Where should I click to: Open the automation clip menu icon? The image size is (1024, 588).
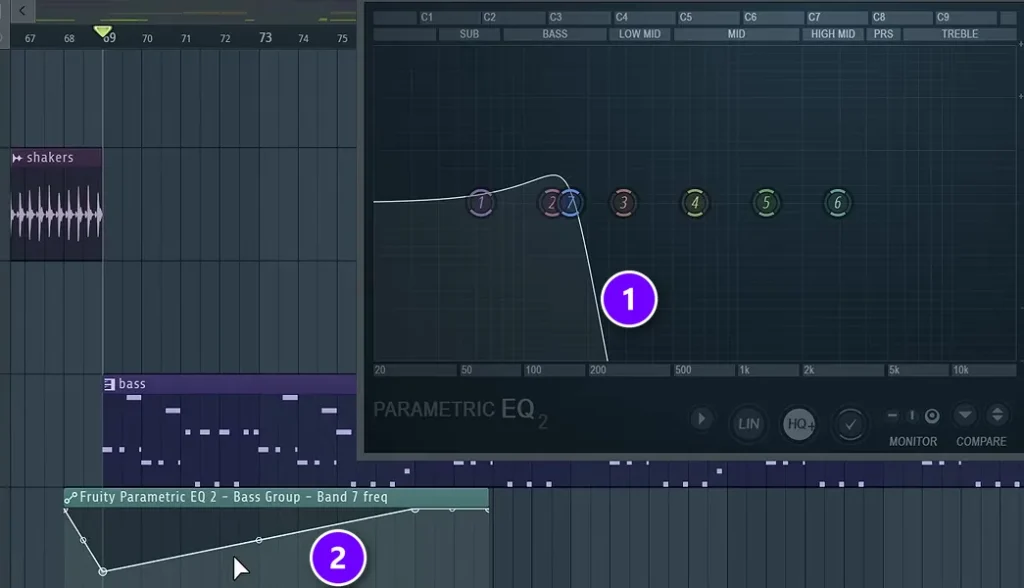tap(71, 498)
